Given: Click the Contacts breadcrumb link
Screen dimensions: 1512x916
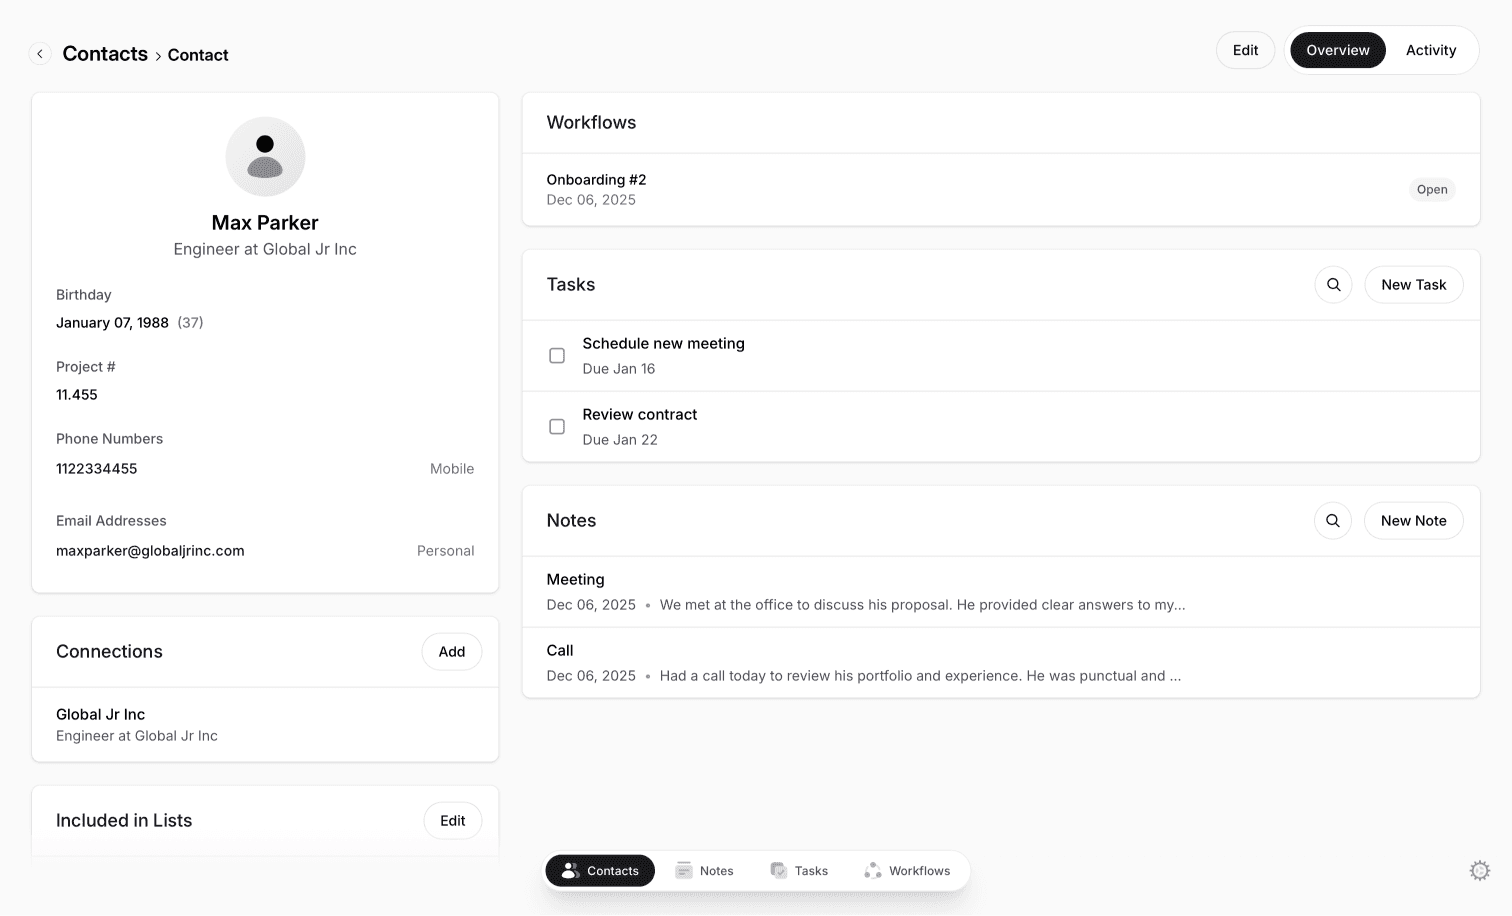Looking at the screenshot, I should [x=105, y=53].
